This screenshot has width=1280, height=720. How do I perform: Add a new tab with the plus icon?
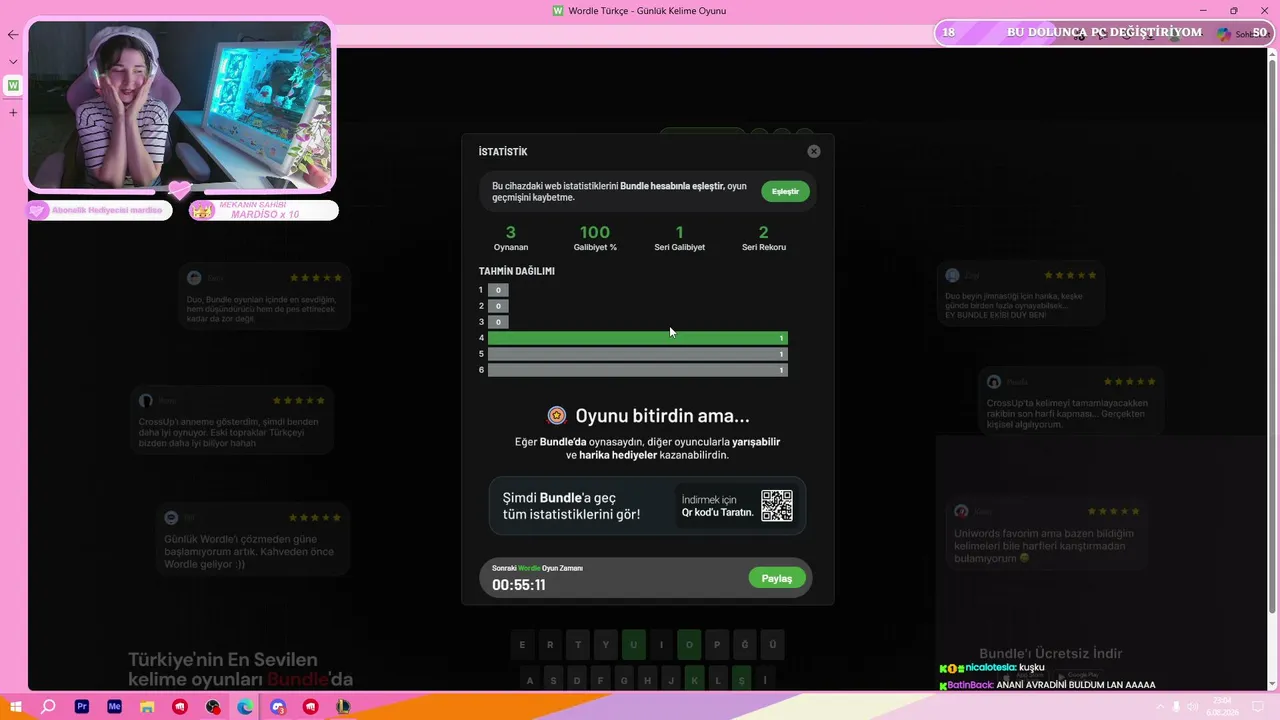(x=13, y=112)
